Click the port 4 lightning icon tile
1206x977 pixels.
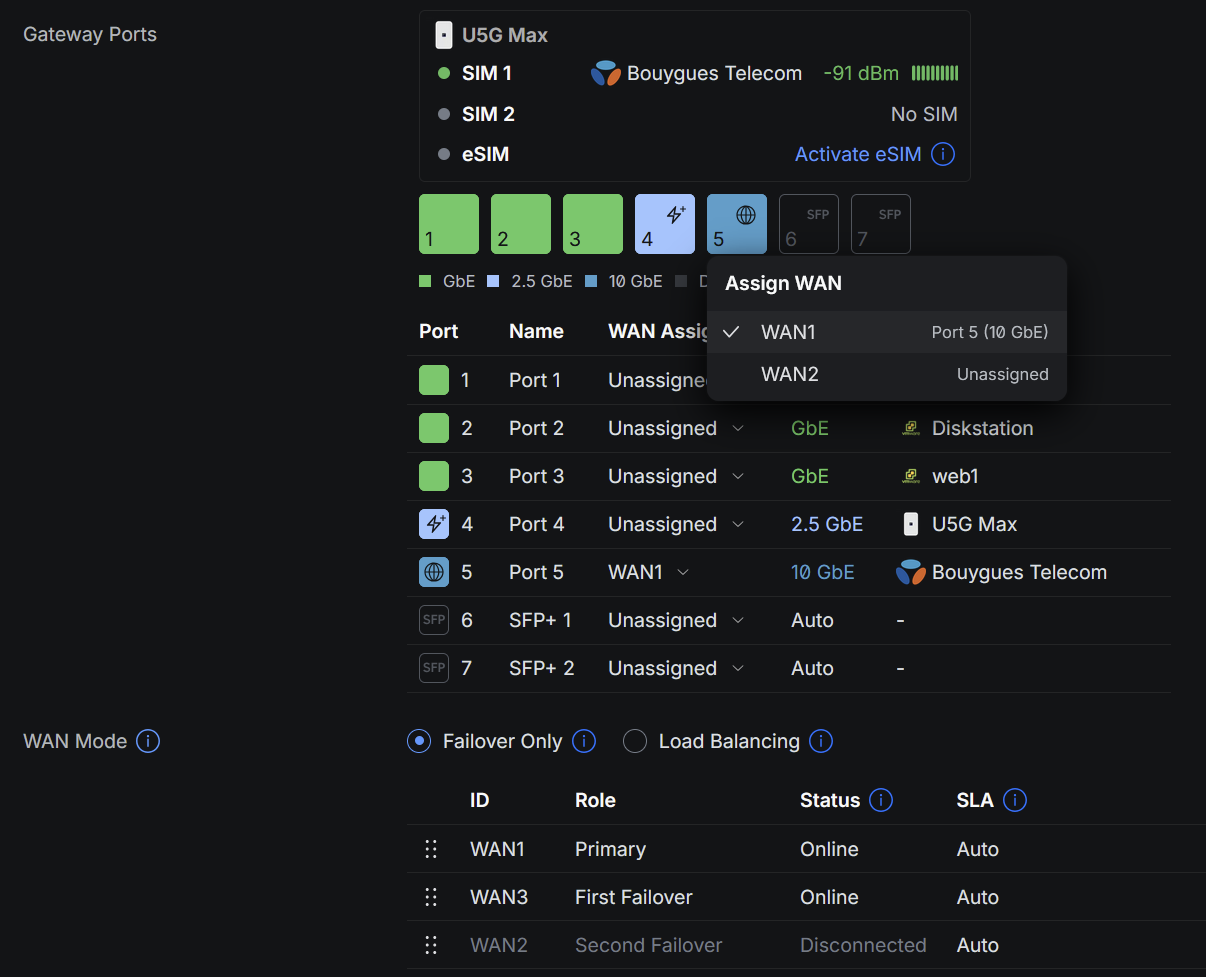(664, 224)
